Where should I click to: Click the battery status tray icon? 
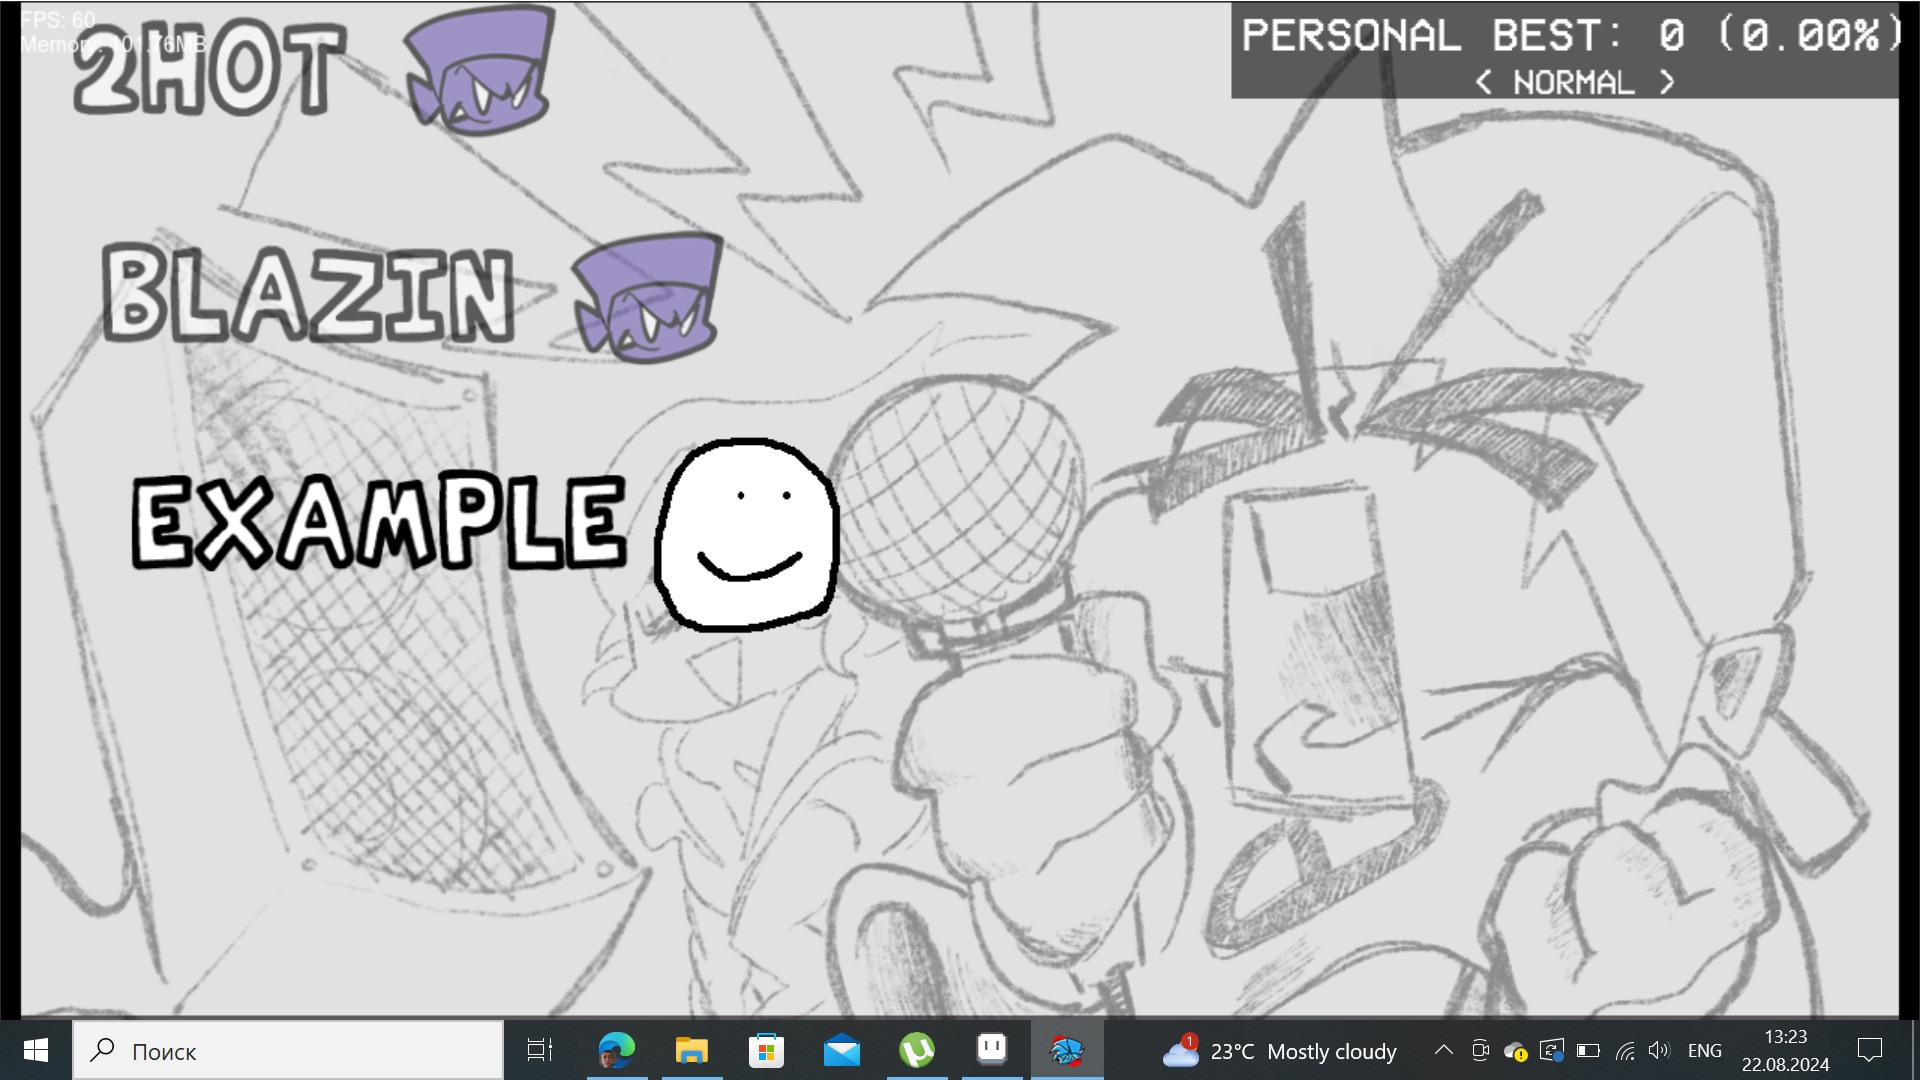[x=1588, y=1050]
